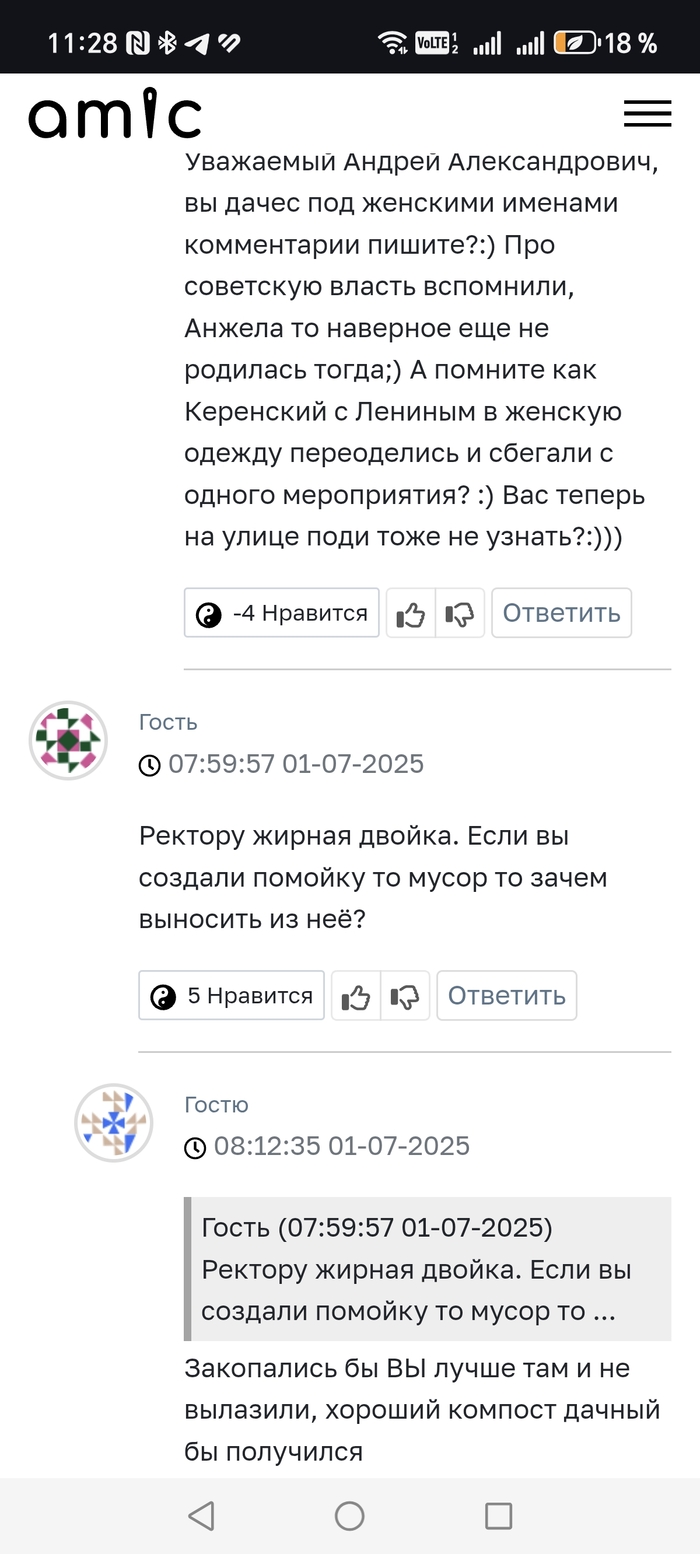Tap the Android back navigation button
Image resolution: width=700 pixels, height=1554 pixels.
tap(201, 1516)
